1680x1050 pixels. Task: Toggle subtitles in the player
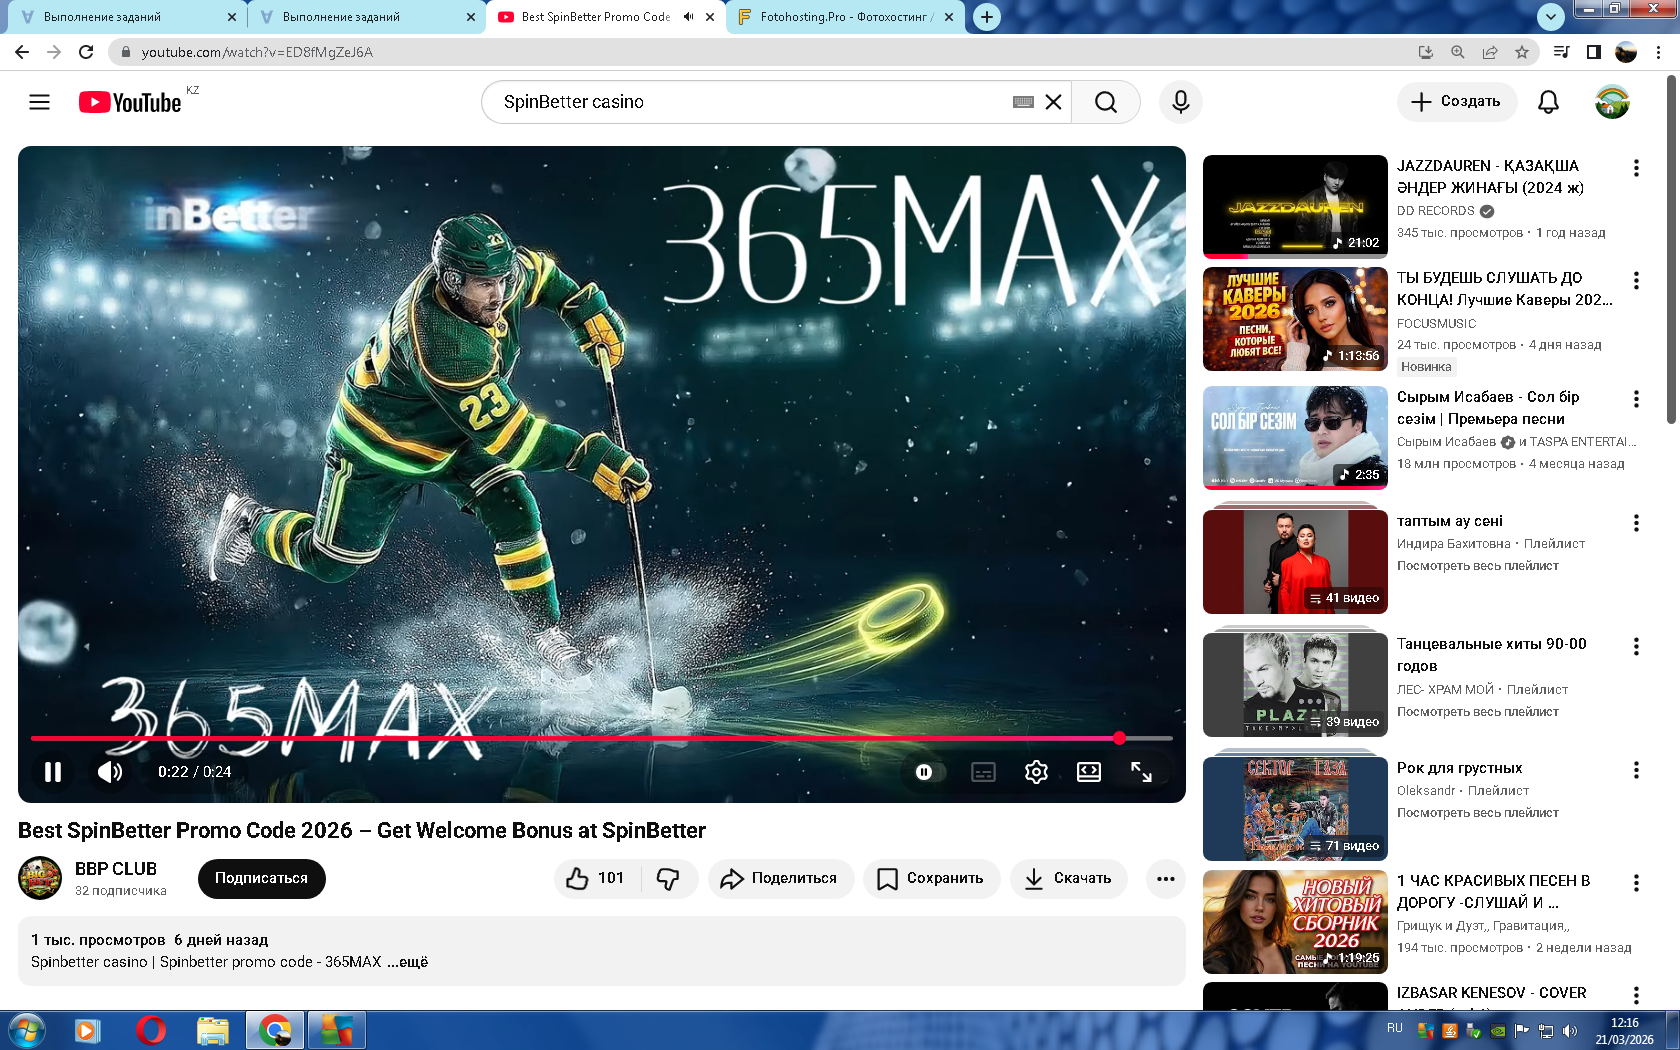point(983,772)
